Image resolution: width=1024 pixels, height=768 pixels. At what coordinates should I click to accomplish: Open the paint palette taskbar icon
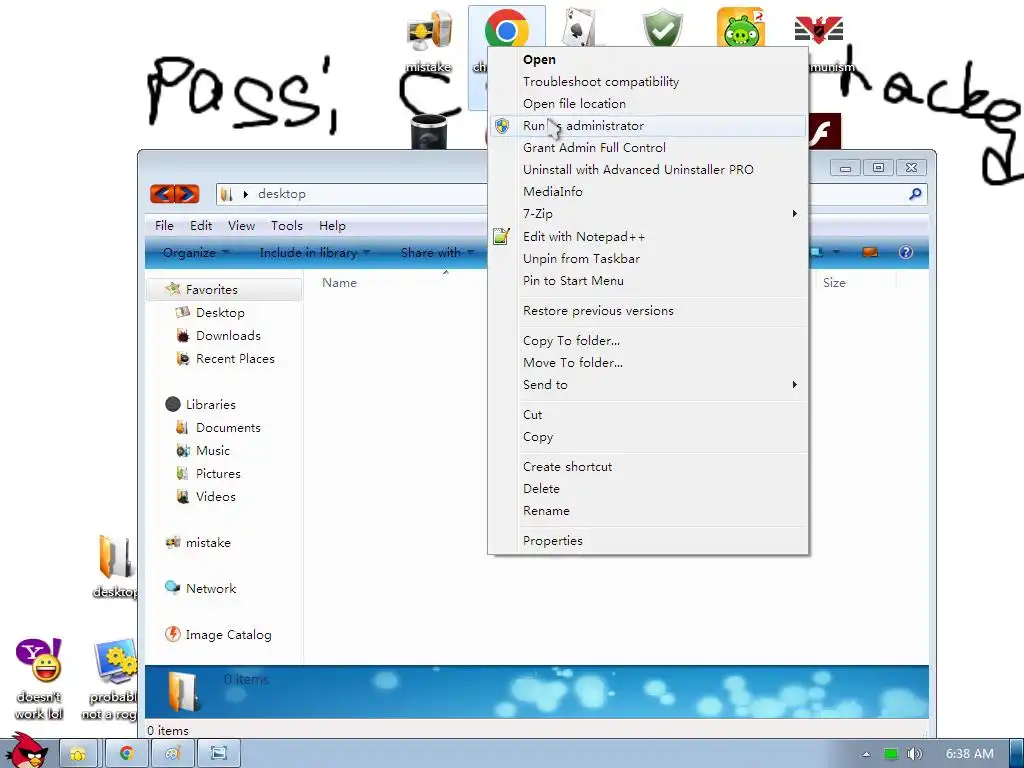tap(172, 754)
